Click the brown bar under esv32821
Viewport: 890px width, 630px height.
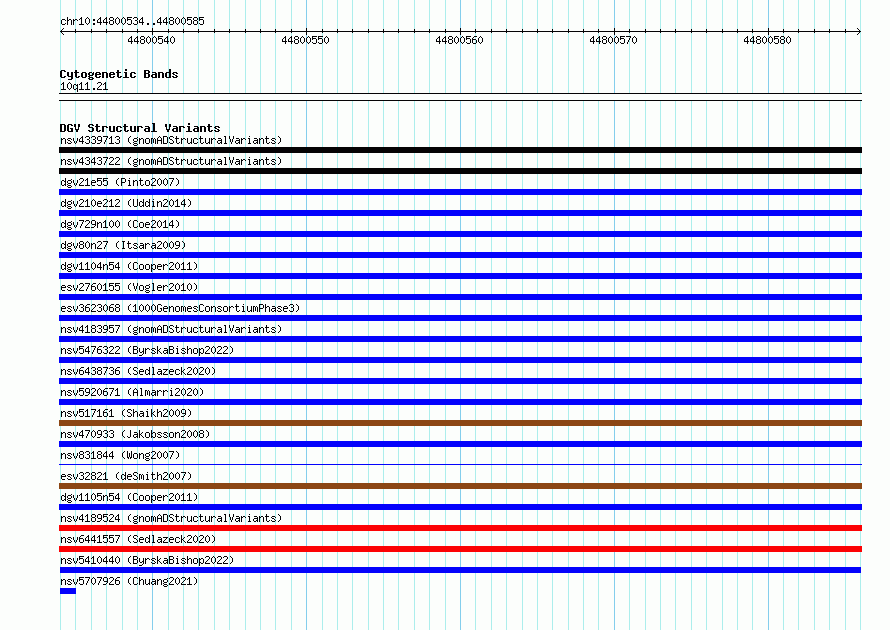point(460,486)
